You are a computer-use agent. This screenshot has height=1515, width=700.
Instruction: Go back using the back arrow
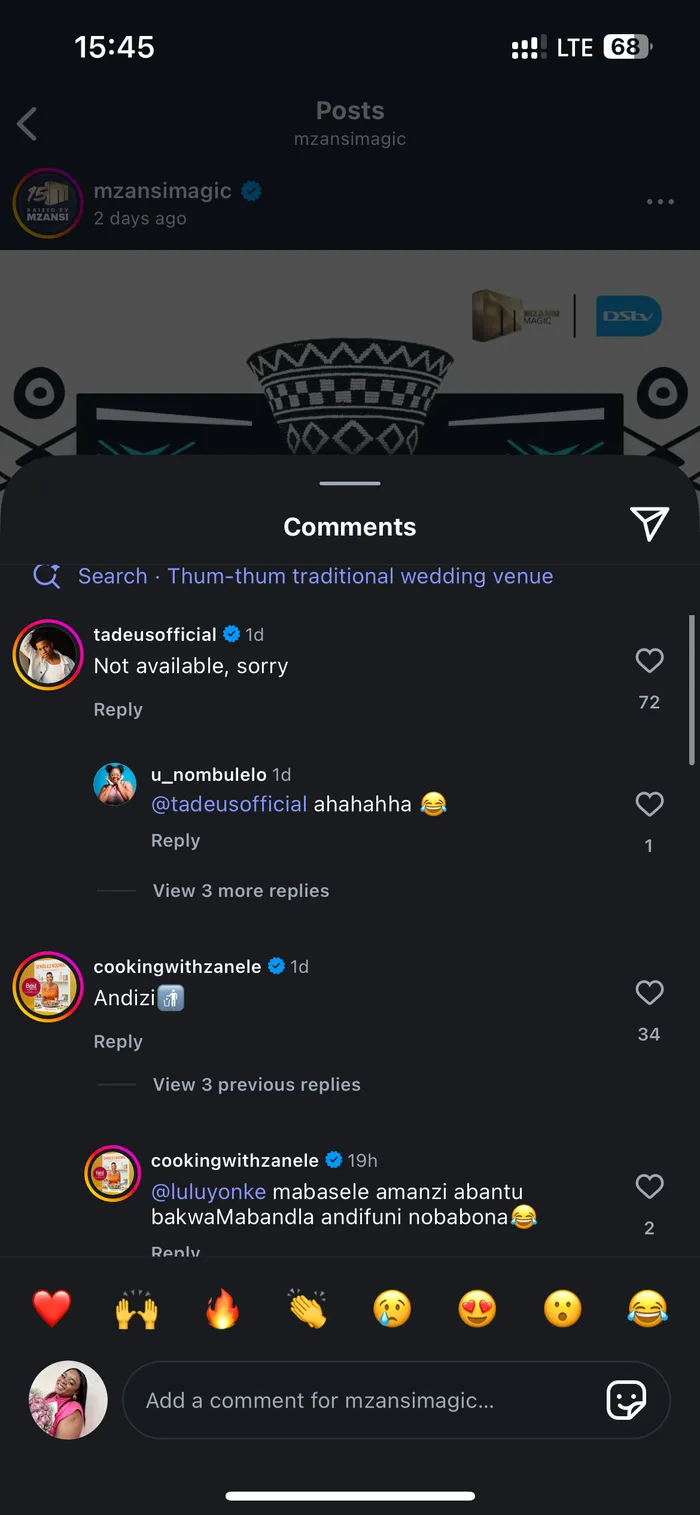[28, 124]
